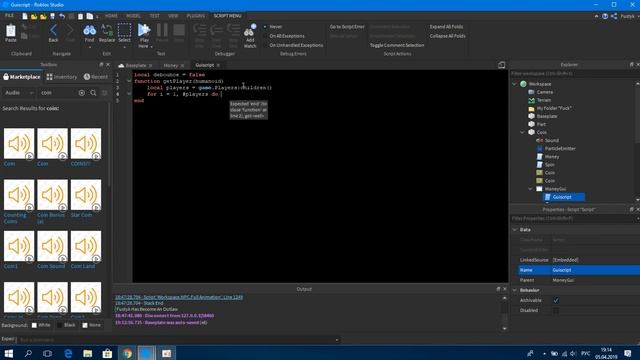Viewport: 640px width, 360px height.
Task: Open Chrome from the taskbar
Action: pos(127,353)
